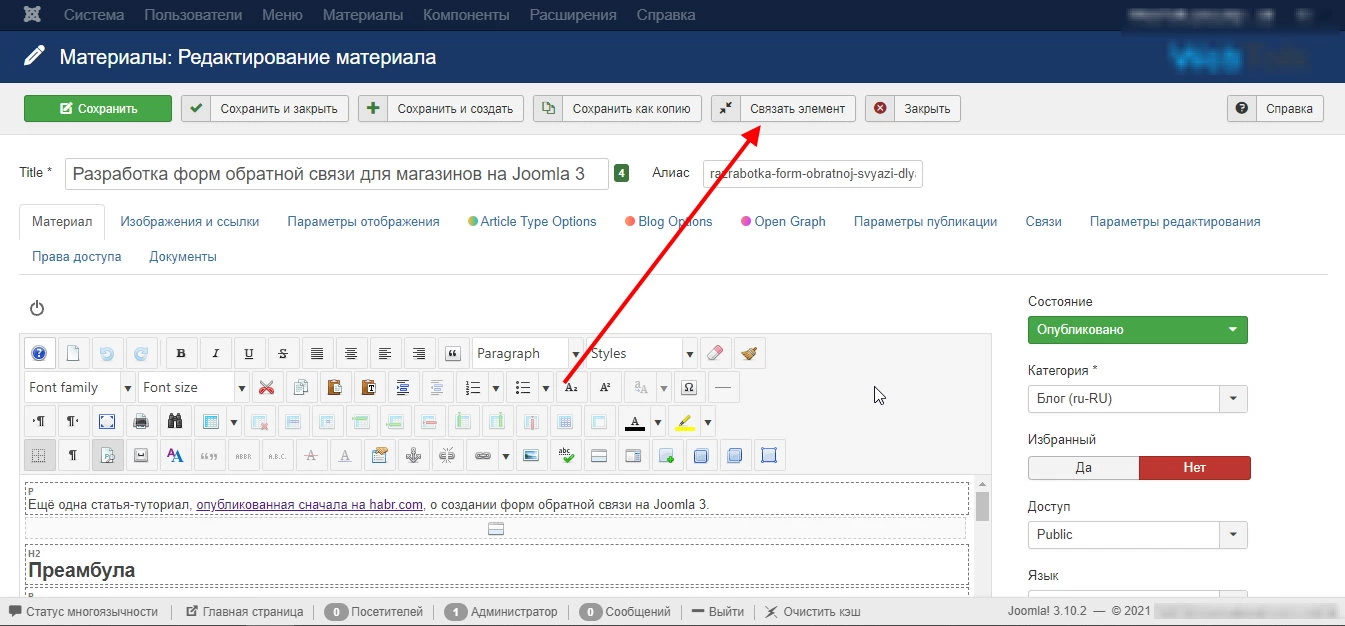Toggle bold formatting
This screenshot has height=626, width=1345.
[181, 353]
